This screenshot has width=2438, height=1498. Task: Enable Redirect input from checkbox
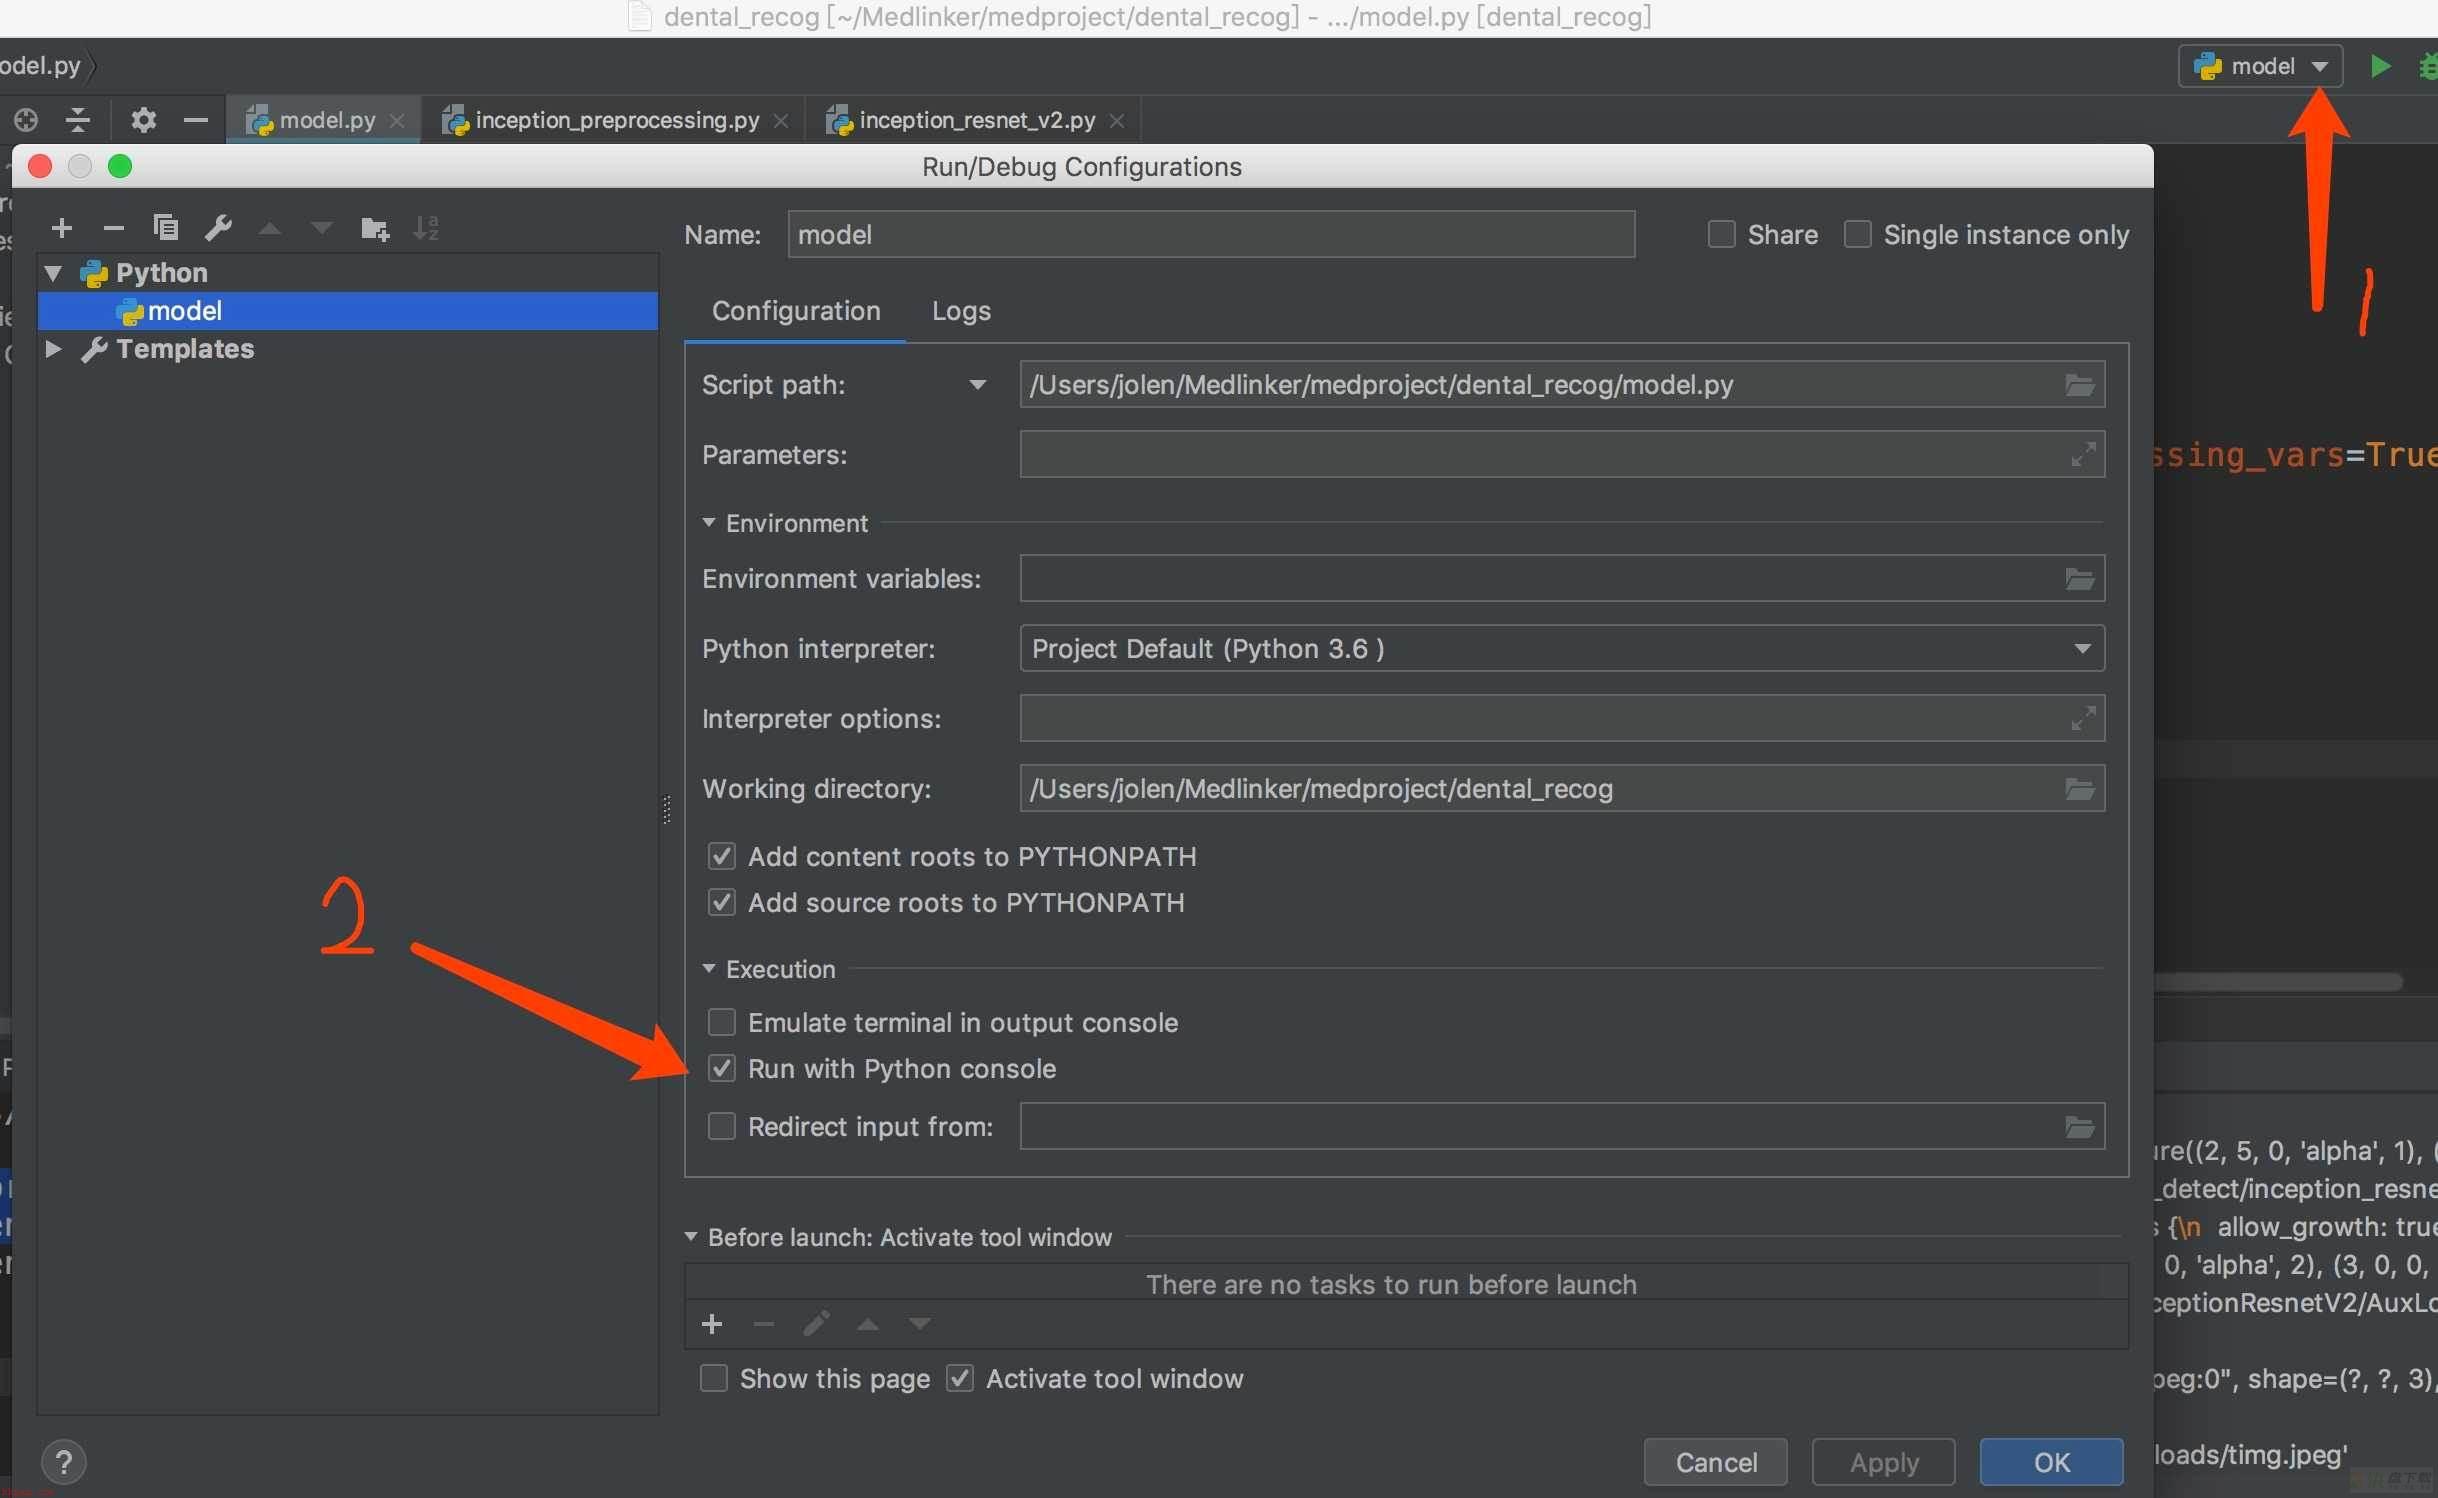point(721,1126)
